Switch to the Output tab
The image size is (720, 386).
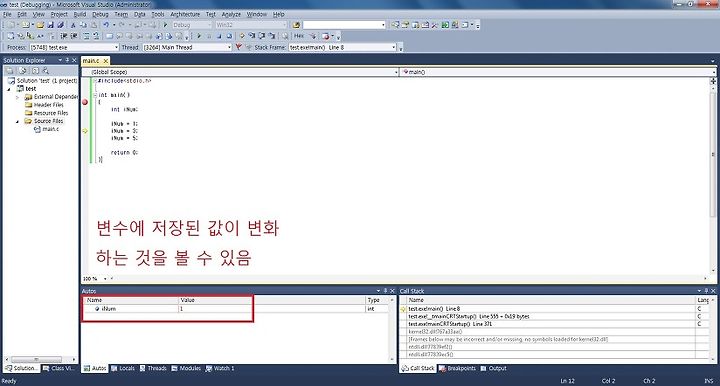[494, 368]
